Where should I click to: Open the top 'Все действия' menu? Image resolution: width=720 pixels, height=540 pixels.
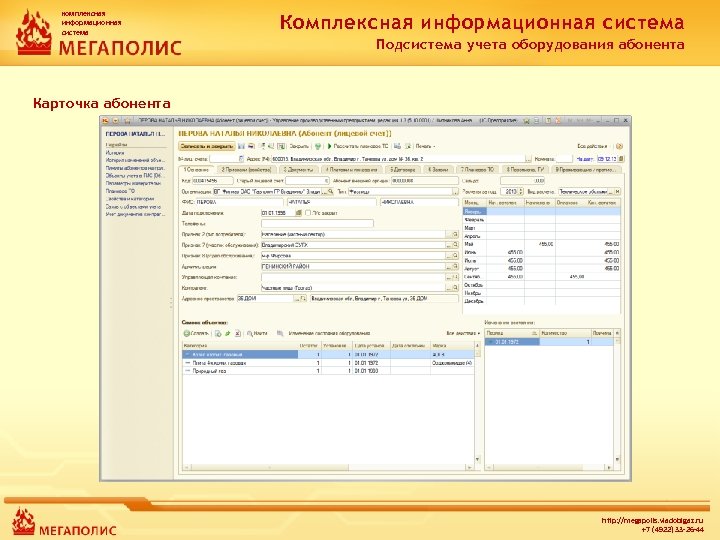(592, 146)
